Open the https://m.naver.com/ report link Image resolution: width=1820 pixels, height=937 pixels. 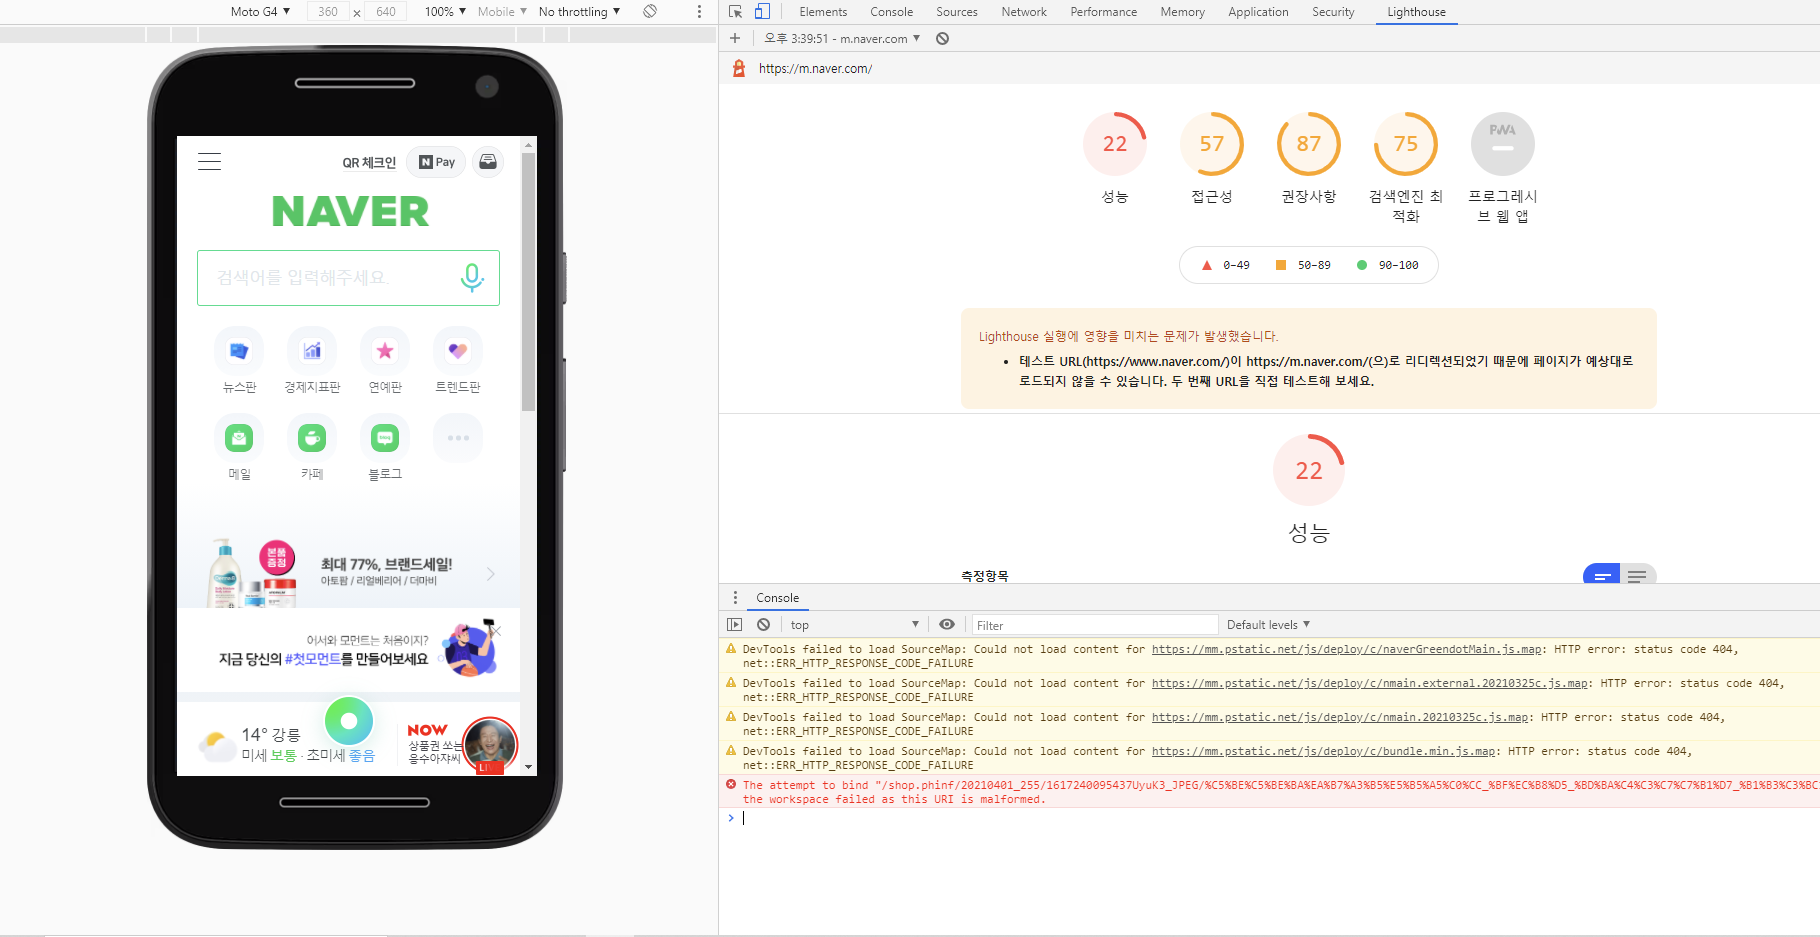point(815,68)
